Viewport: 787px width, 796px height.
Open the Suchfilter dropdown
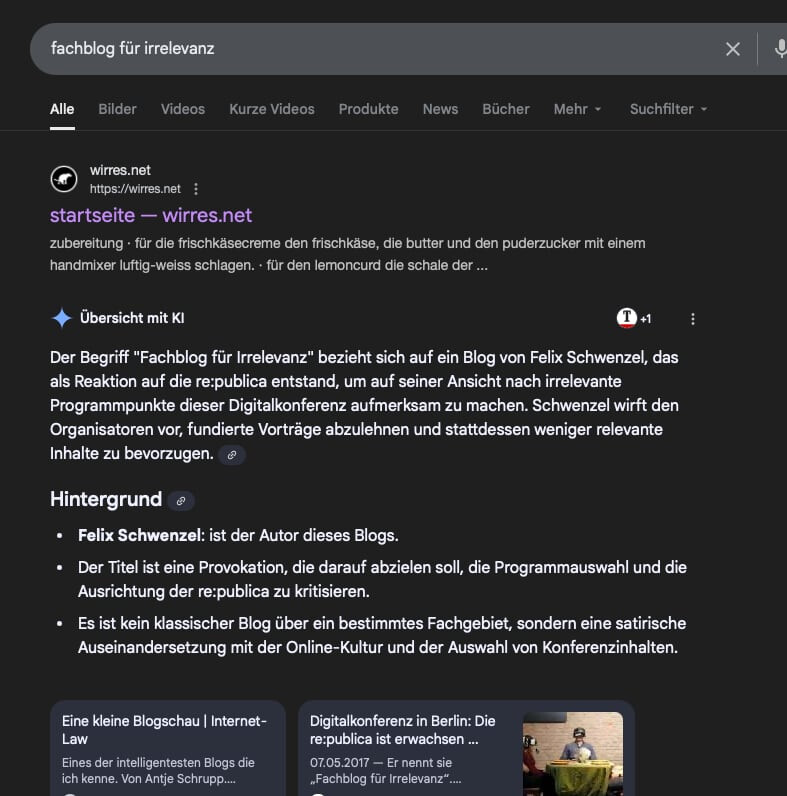coord(668,109)
